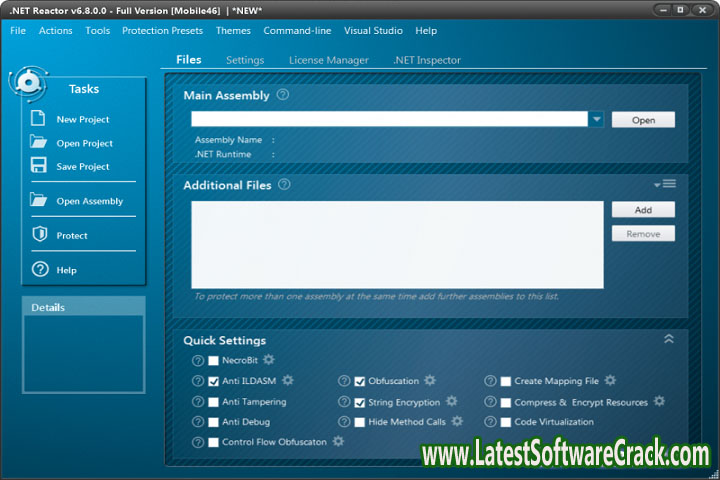Screen dimensions: 720x480
Task: Click the Open button for Main Assembly
Action: pos(643,120)
